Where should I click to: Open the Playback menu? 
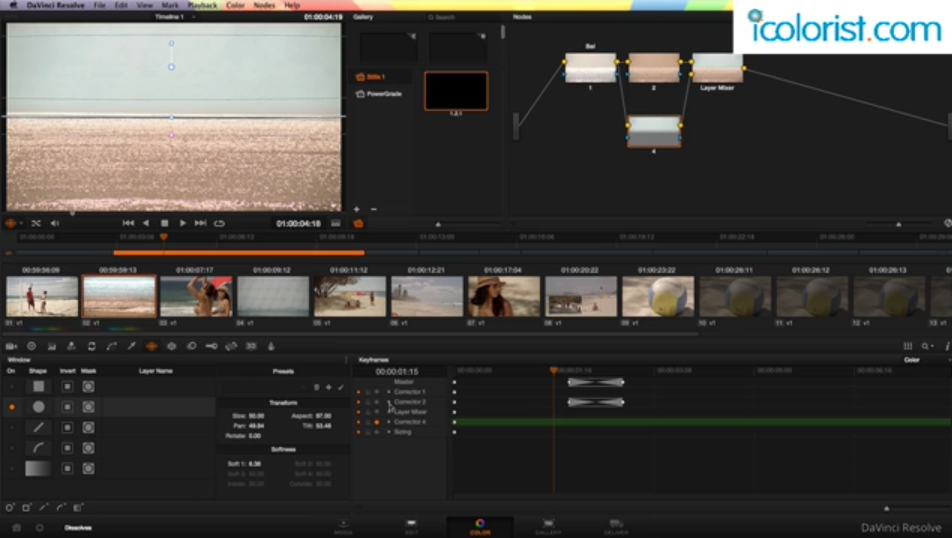click(202, 5)
